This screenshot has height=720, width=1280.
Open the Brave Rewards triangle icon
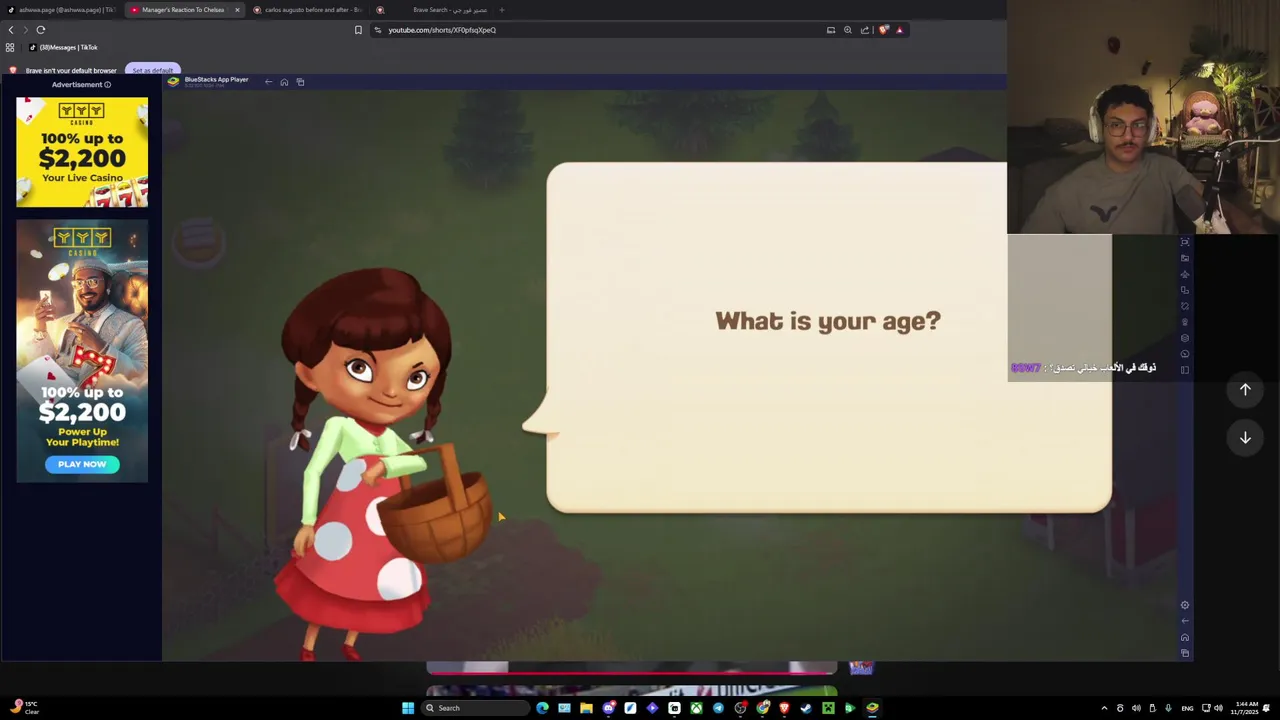(x=899, y=30)
